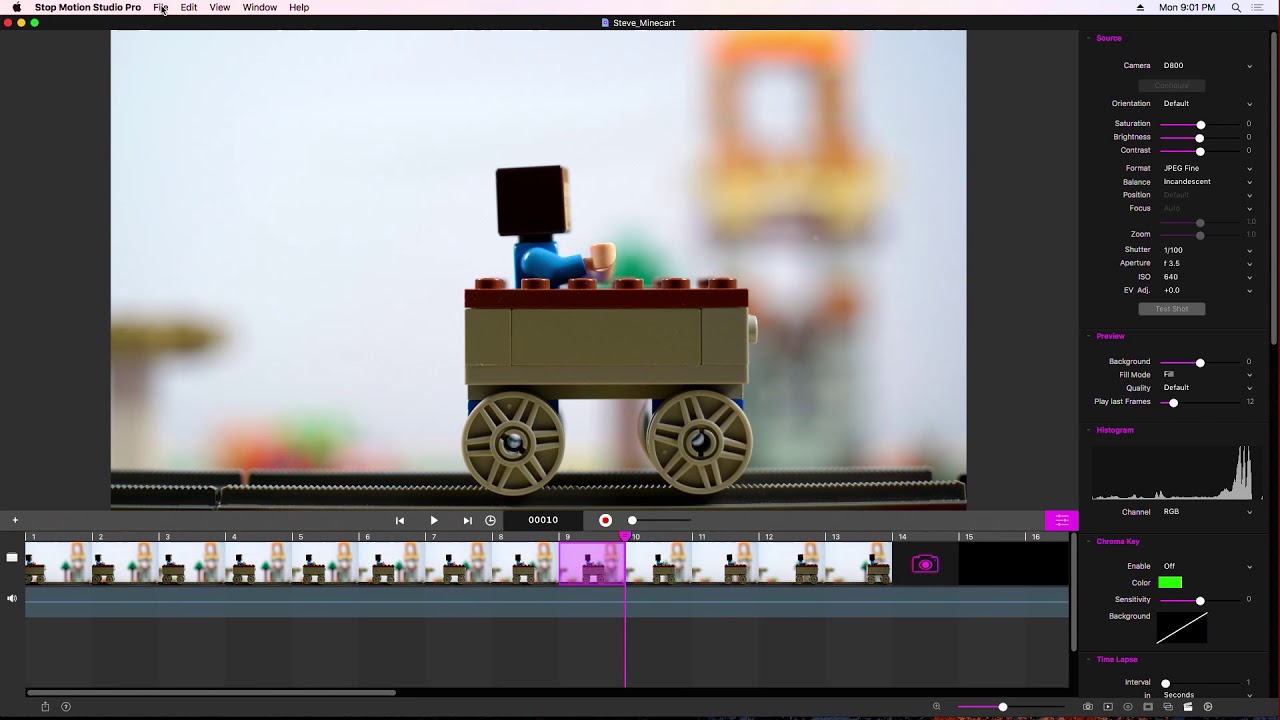Open Spotlight search in the menu bar
Screen dimensions: 1280x720
point(1236,7)
